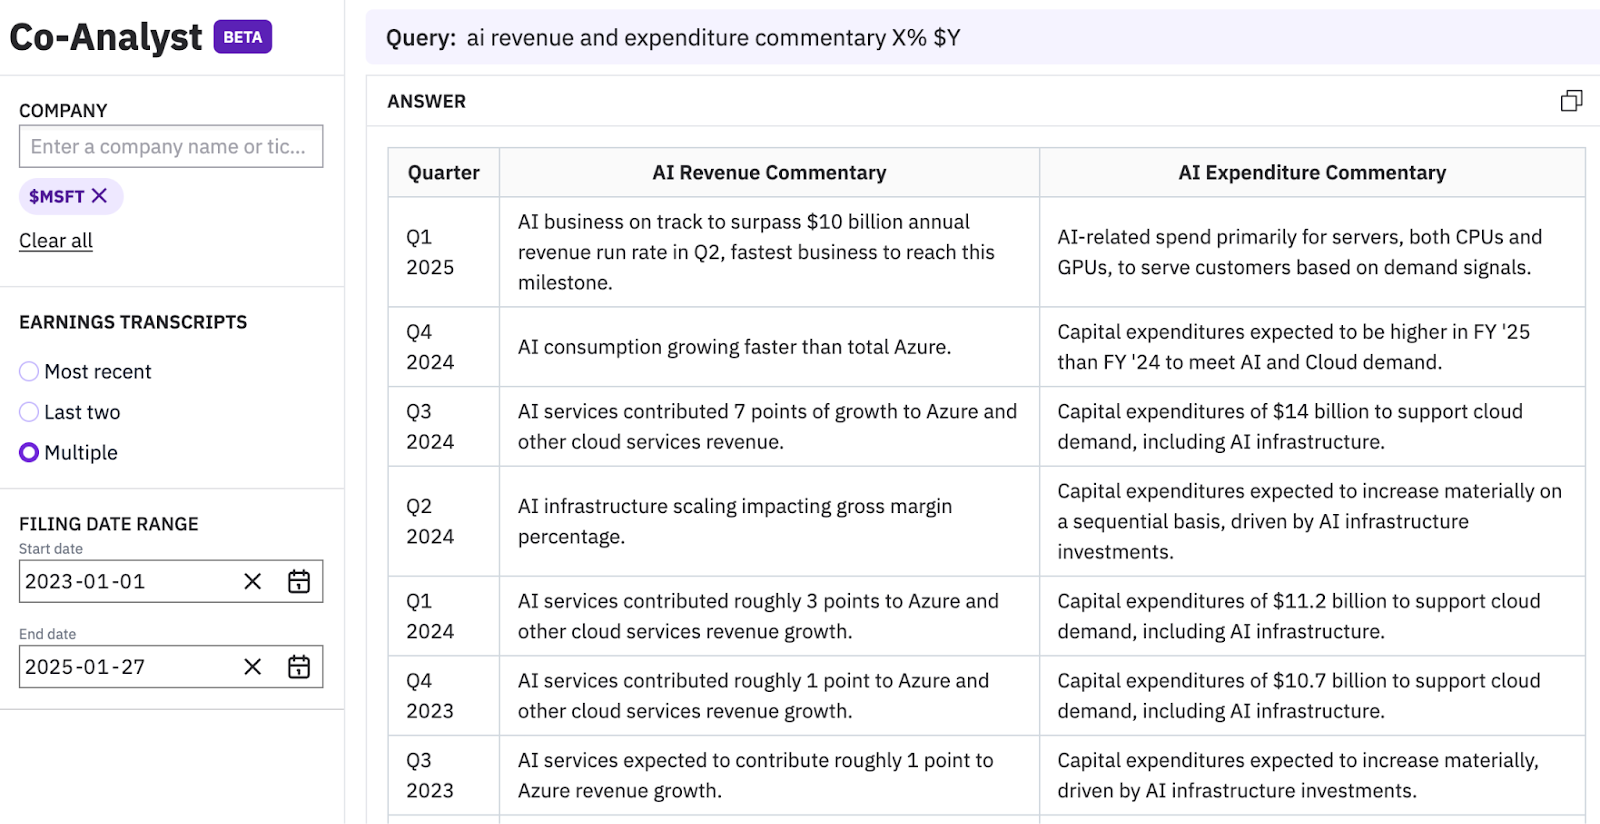Click the AI Expenditure Commentary column header

point(1311,173)
